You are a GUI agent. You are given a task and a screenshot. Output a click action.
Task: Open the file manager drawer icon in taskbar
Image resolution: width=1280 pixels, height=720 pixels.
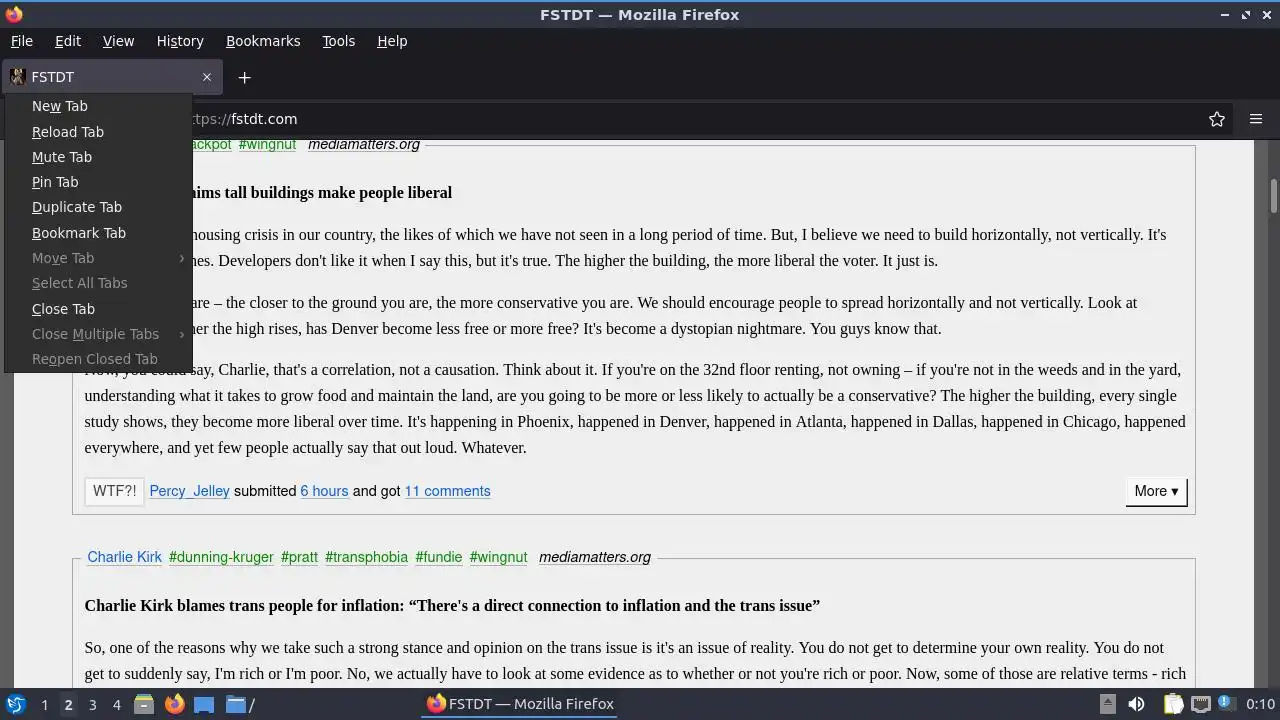point(144,704)
